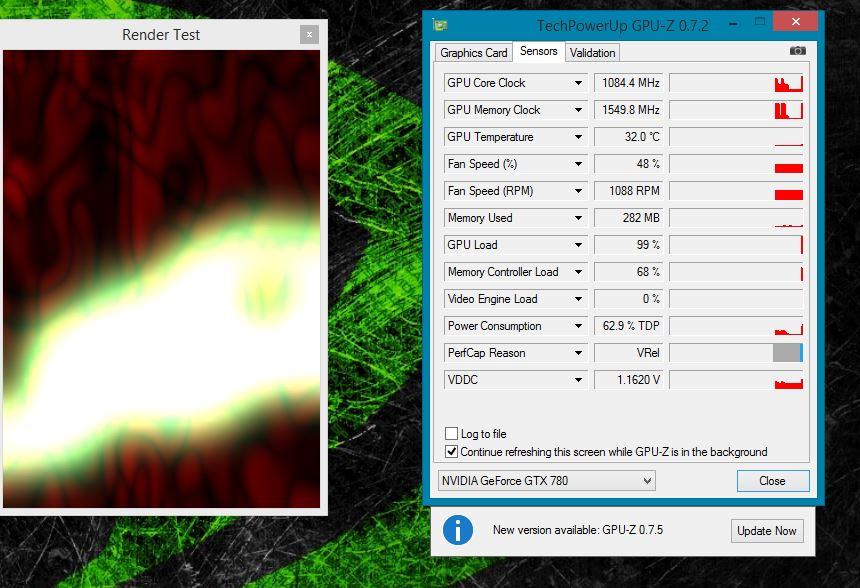860x588 pixels.
Task: Click the 99 % GPU load value
Action: pos(629,245)
